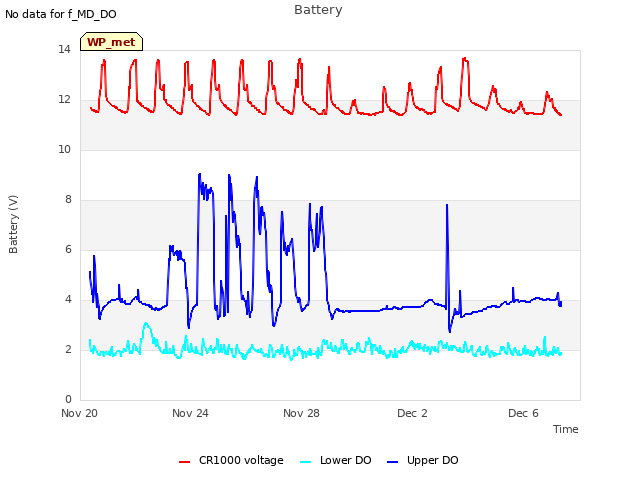Click the 6 y-axis tick label
The height and width of the screenshot is (480, 640).
point(68,250)
